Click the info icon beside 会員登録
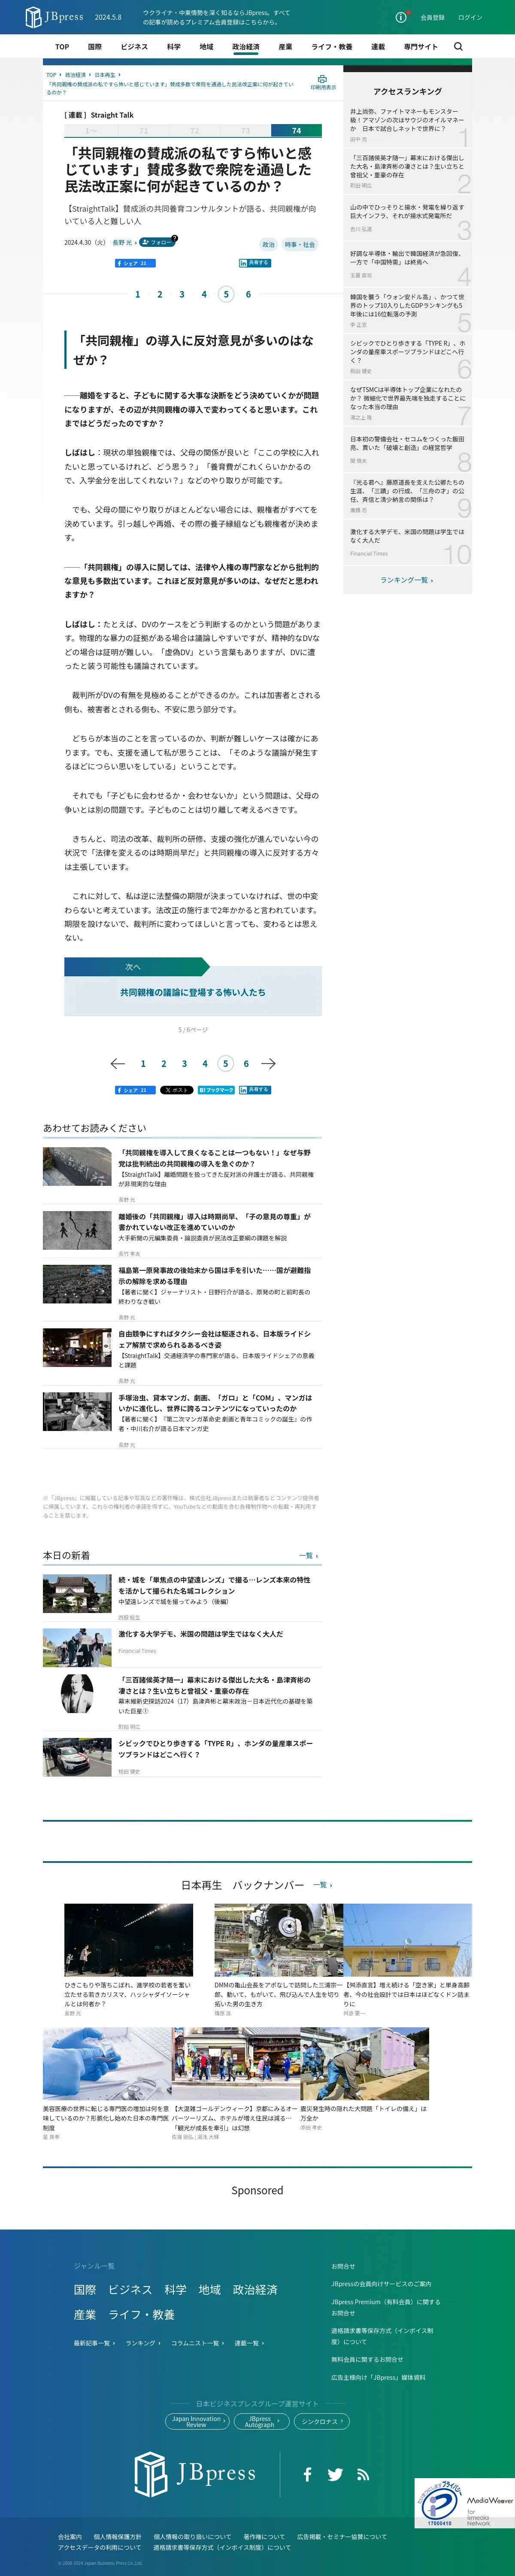 pos(400,17)
